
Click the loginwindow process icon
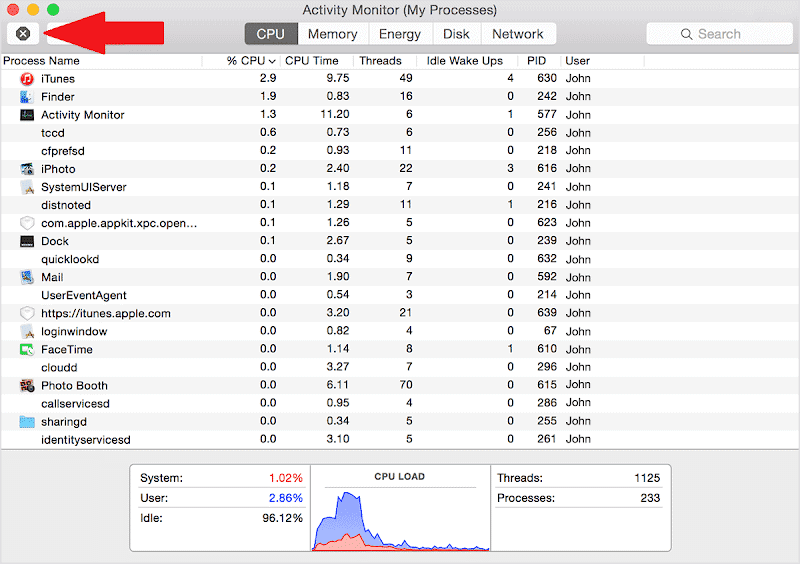(x=27, y=331)
